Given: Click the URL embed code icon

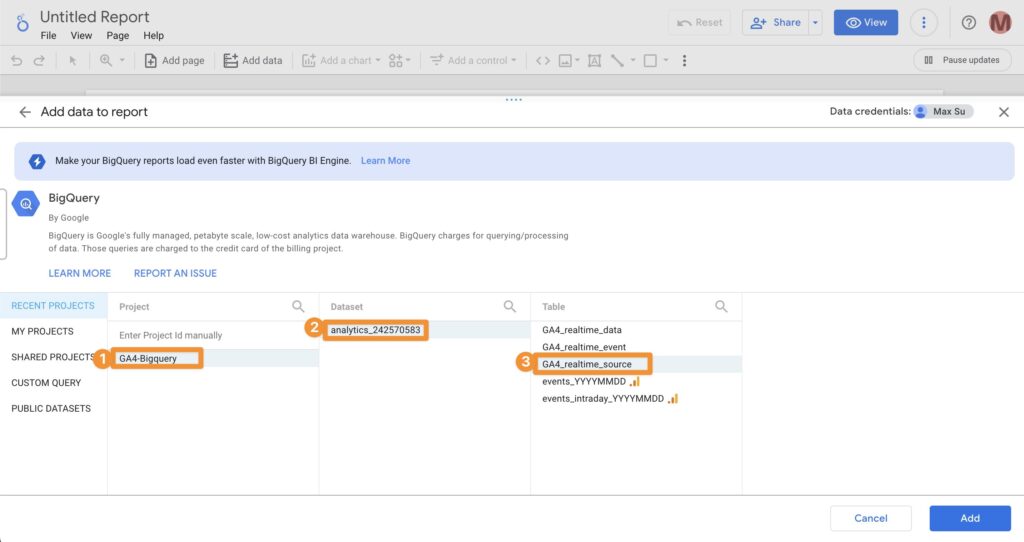Looking at the screenshot, I should [543, 61].
